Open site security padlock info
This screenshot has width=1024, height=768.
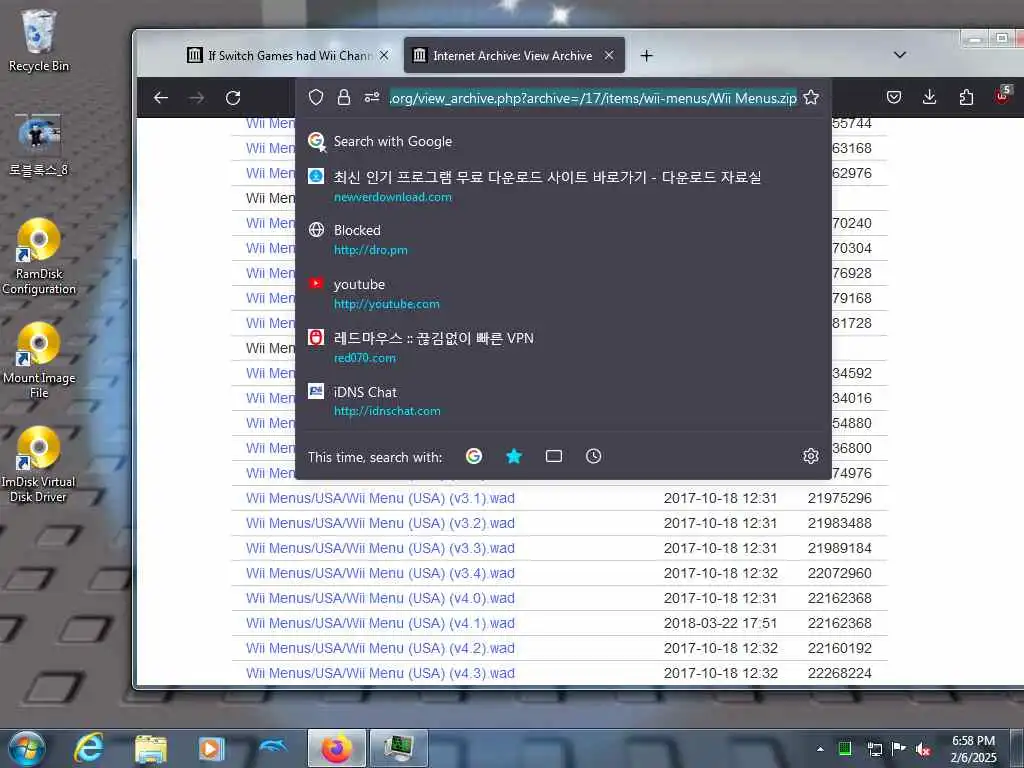(344, 98)
